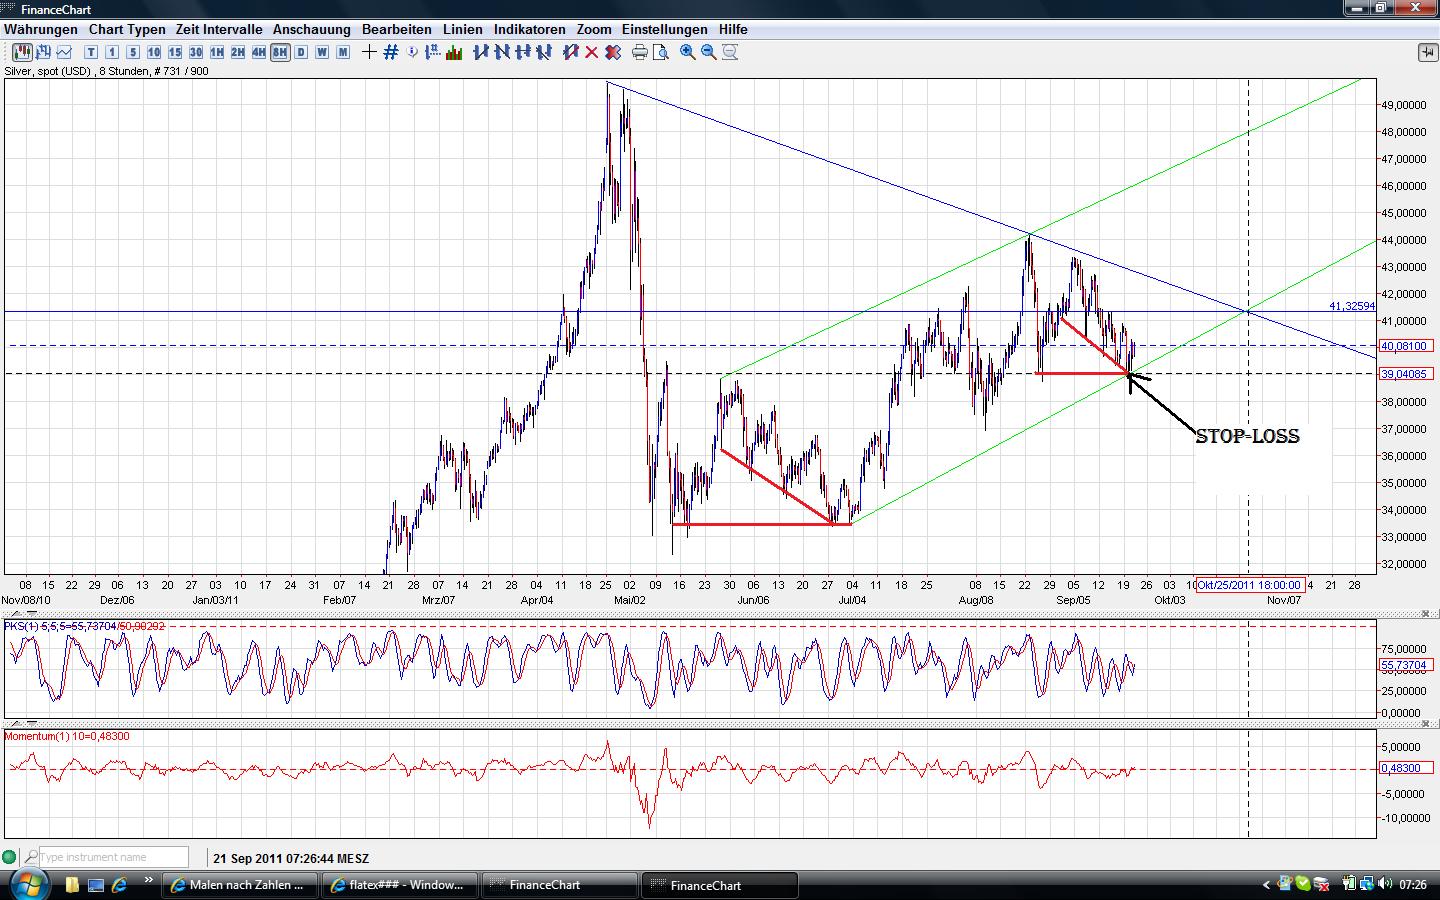Select the candlestick chart type icon

(x=20, y=52)
